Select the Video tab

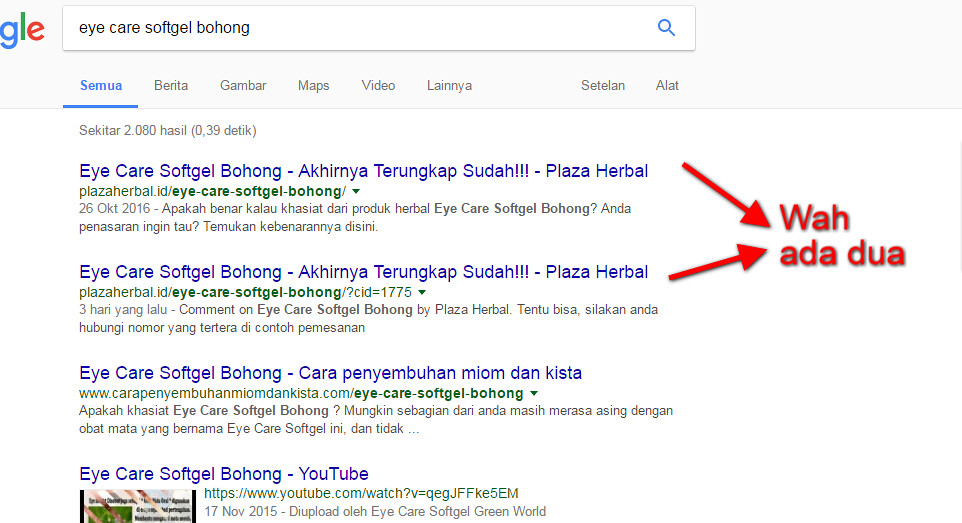pos(378,85)
